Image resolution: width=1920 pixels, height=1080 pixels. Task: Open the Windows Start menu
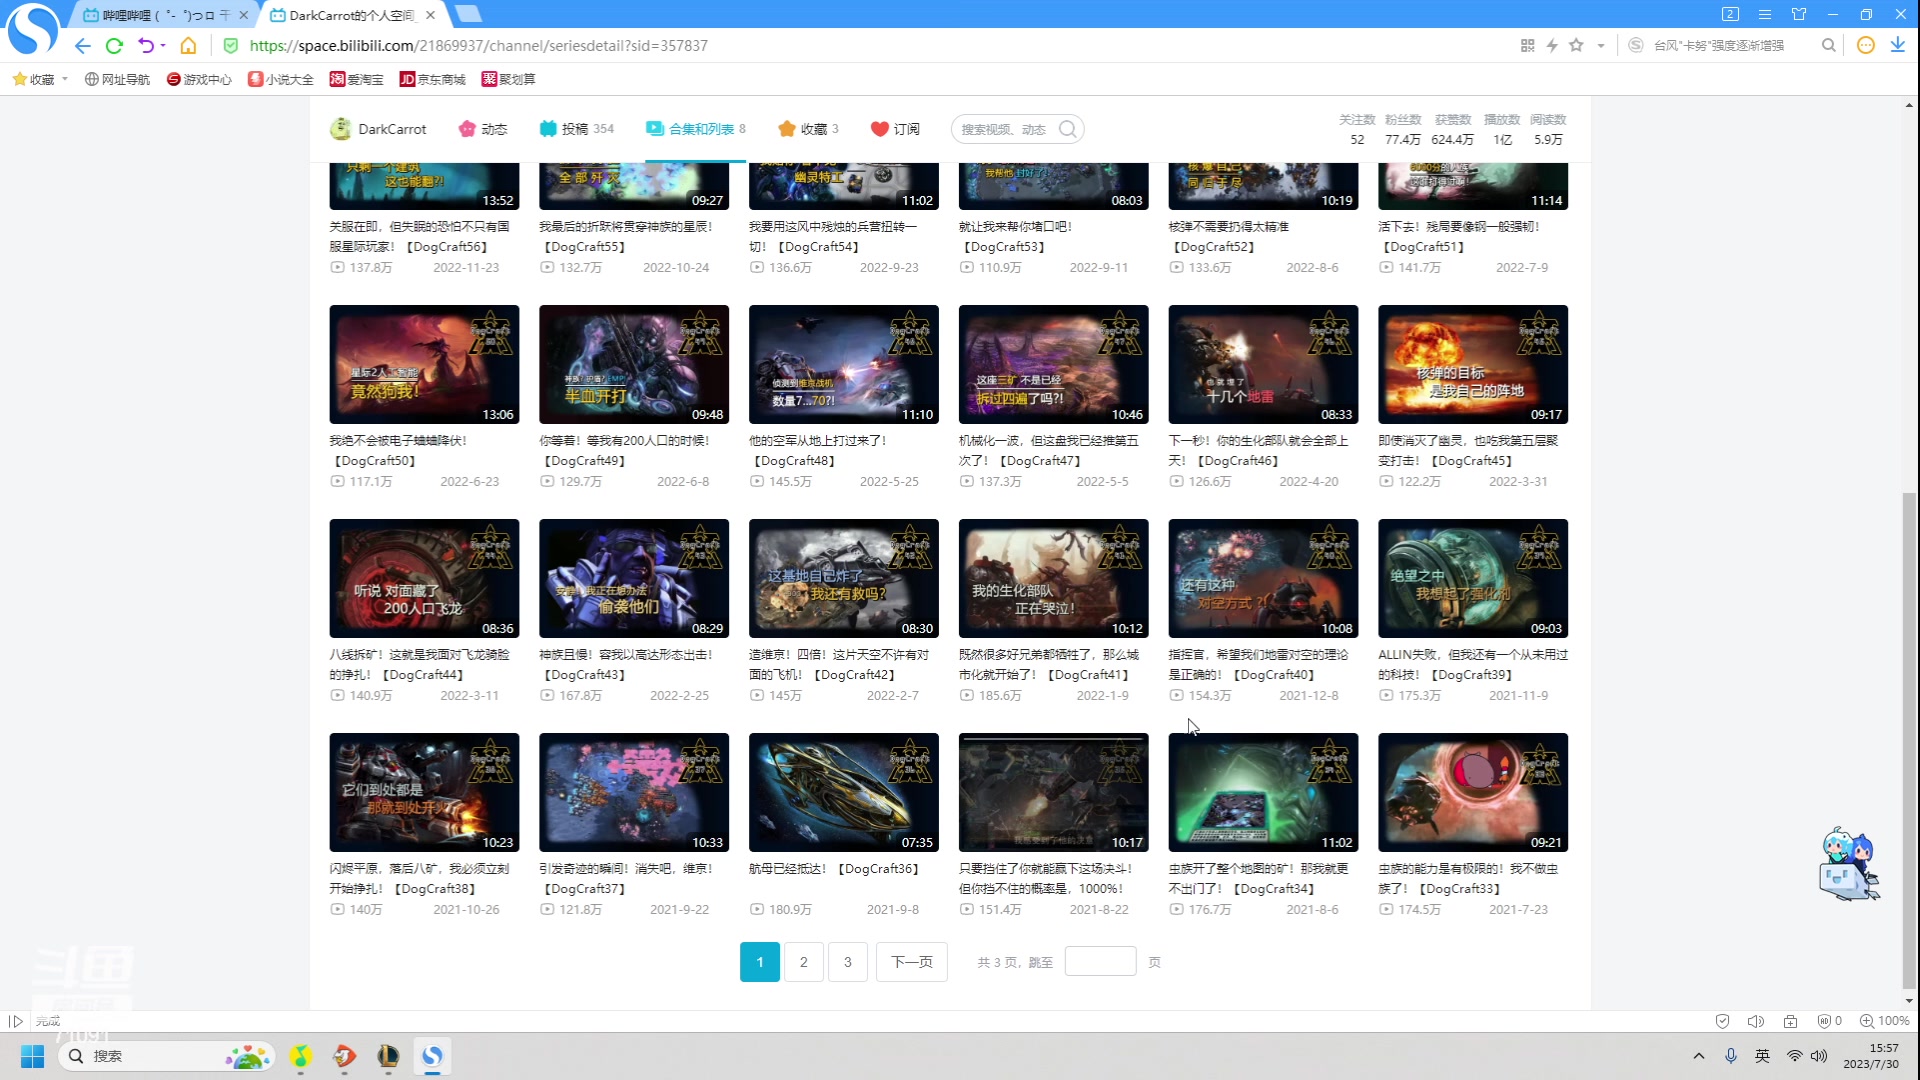(32, 1056)
